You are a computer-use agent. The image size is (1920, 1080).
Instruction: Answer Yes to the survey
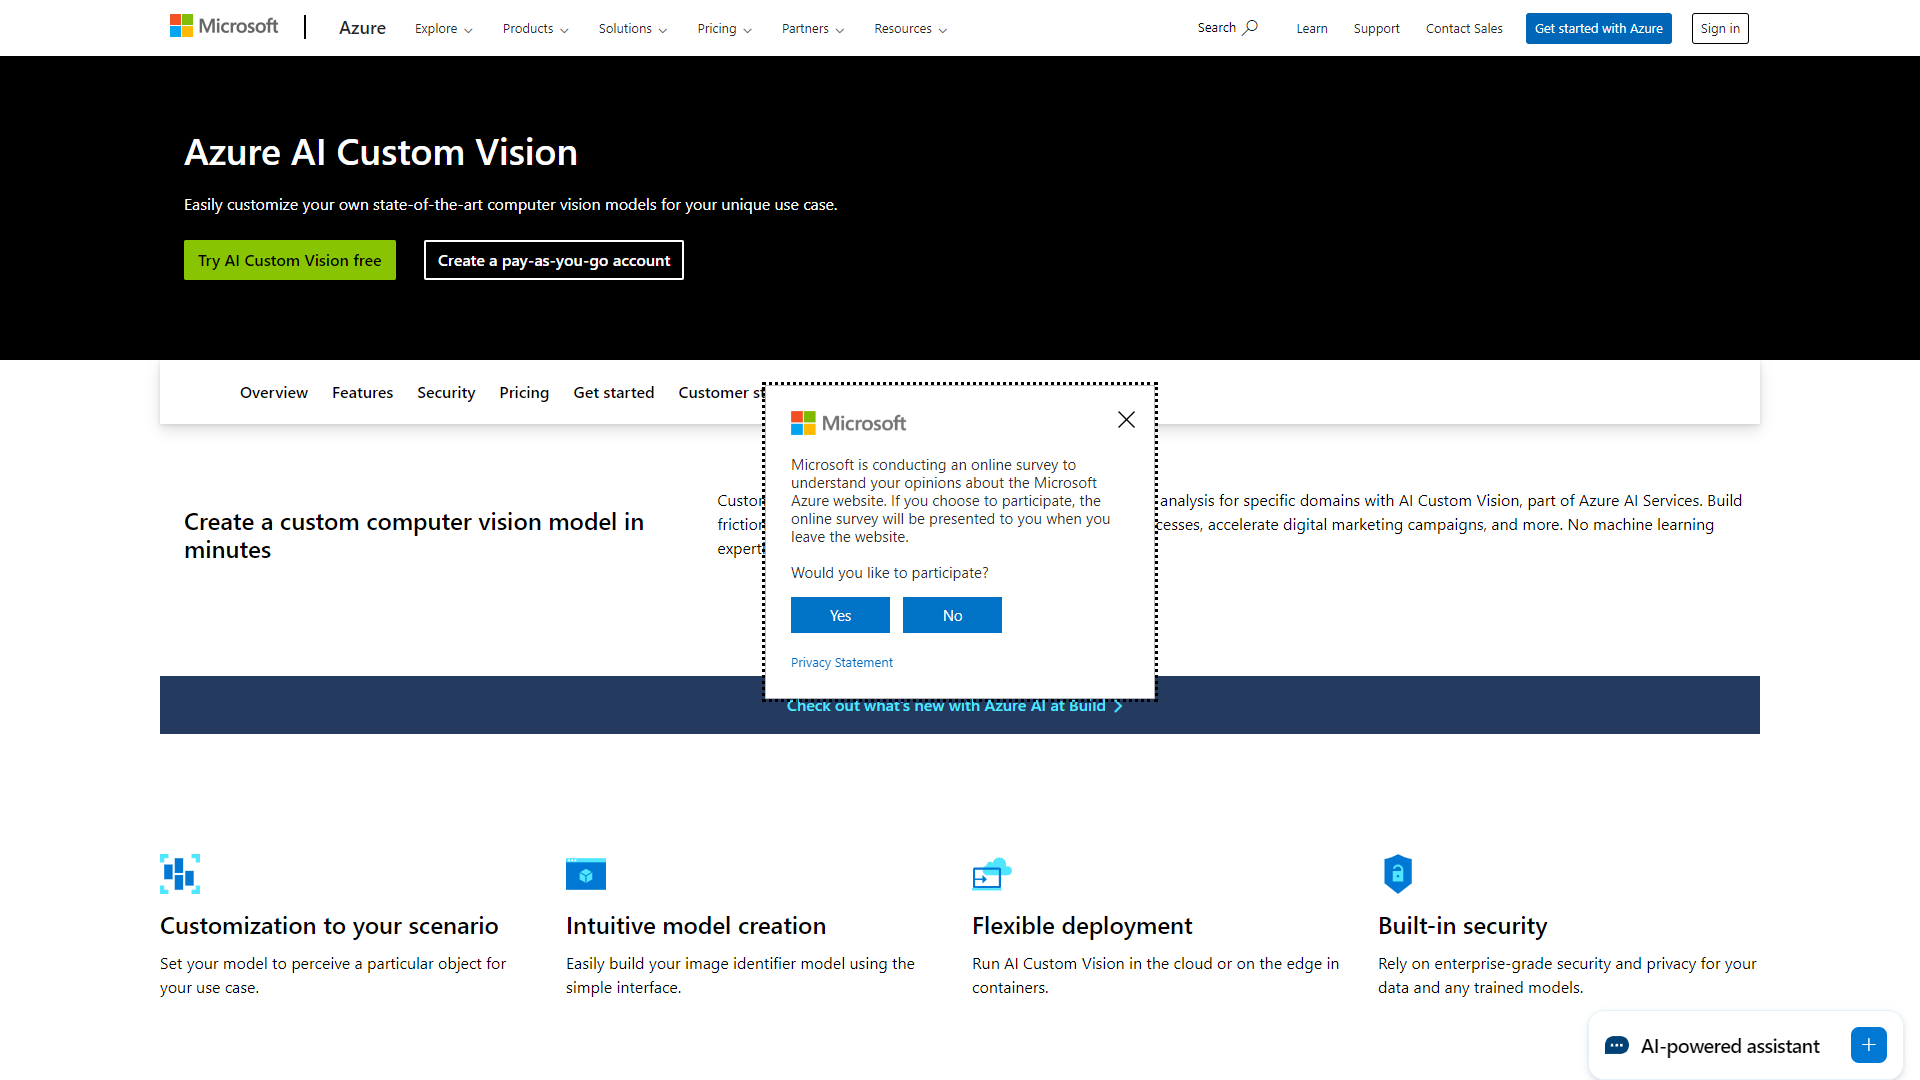[x=840, y=615]
